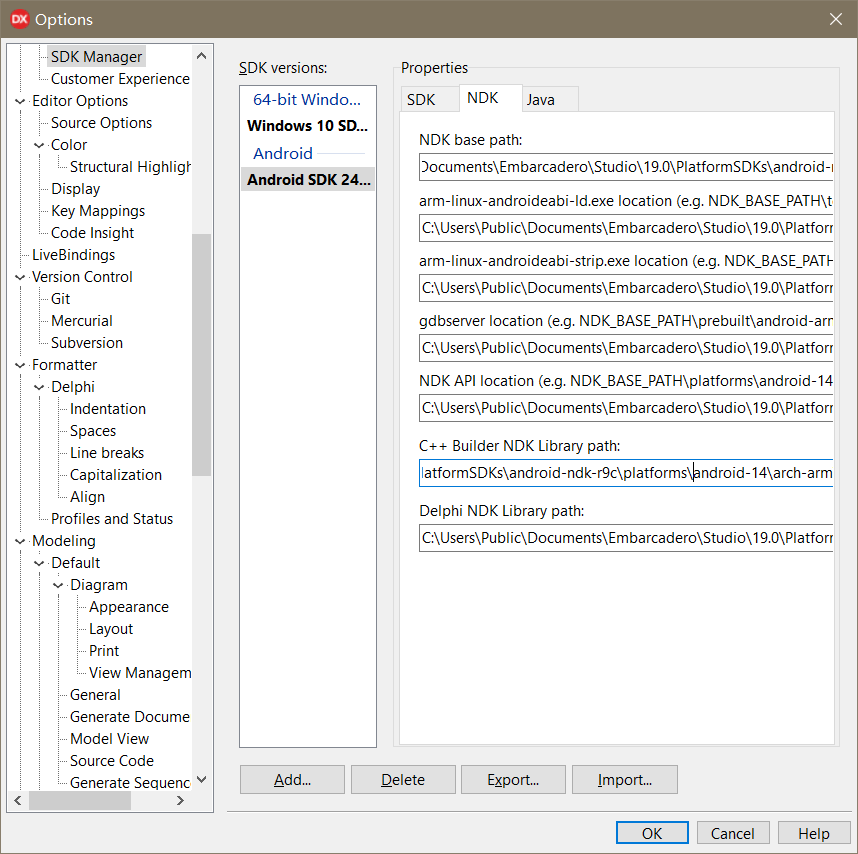Open Structural Highlighting page

(130, 166)
